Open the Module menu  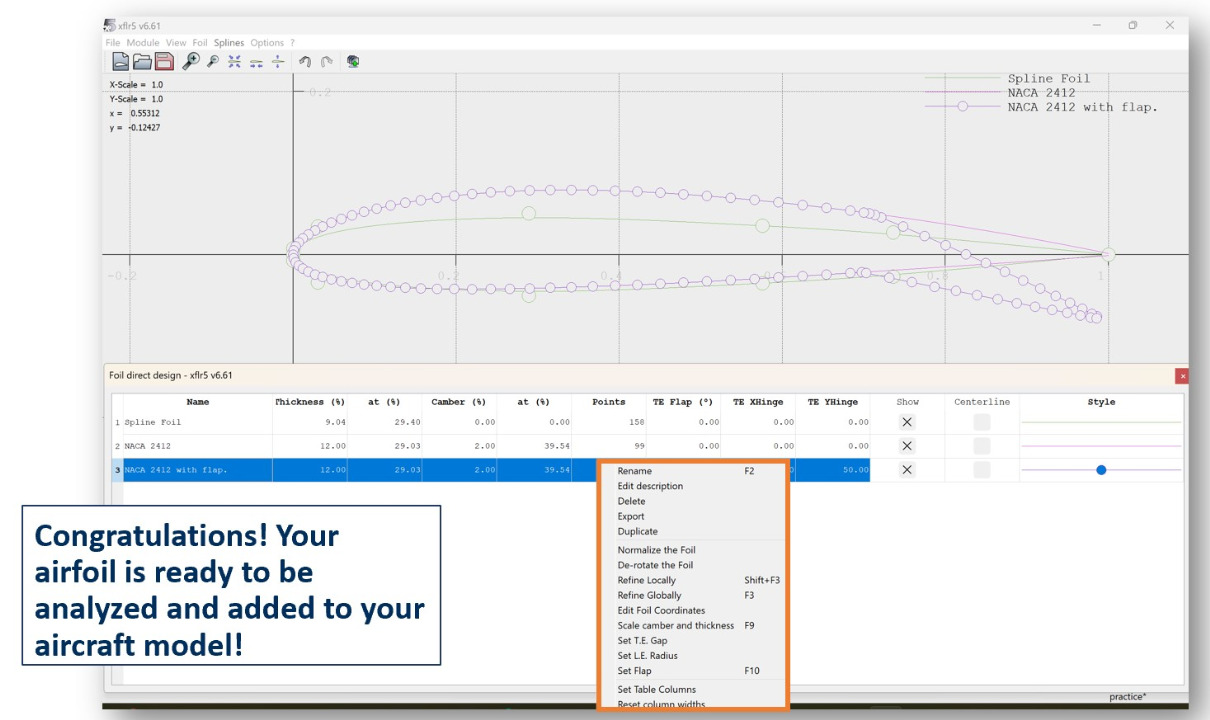(x=143, y=43)
